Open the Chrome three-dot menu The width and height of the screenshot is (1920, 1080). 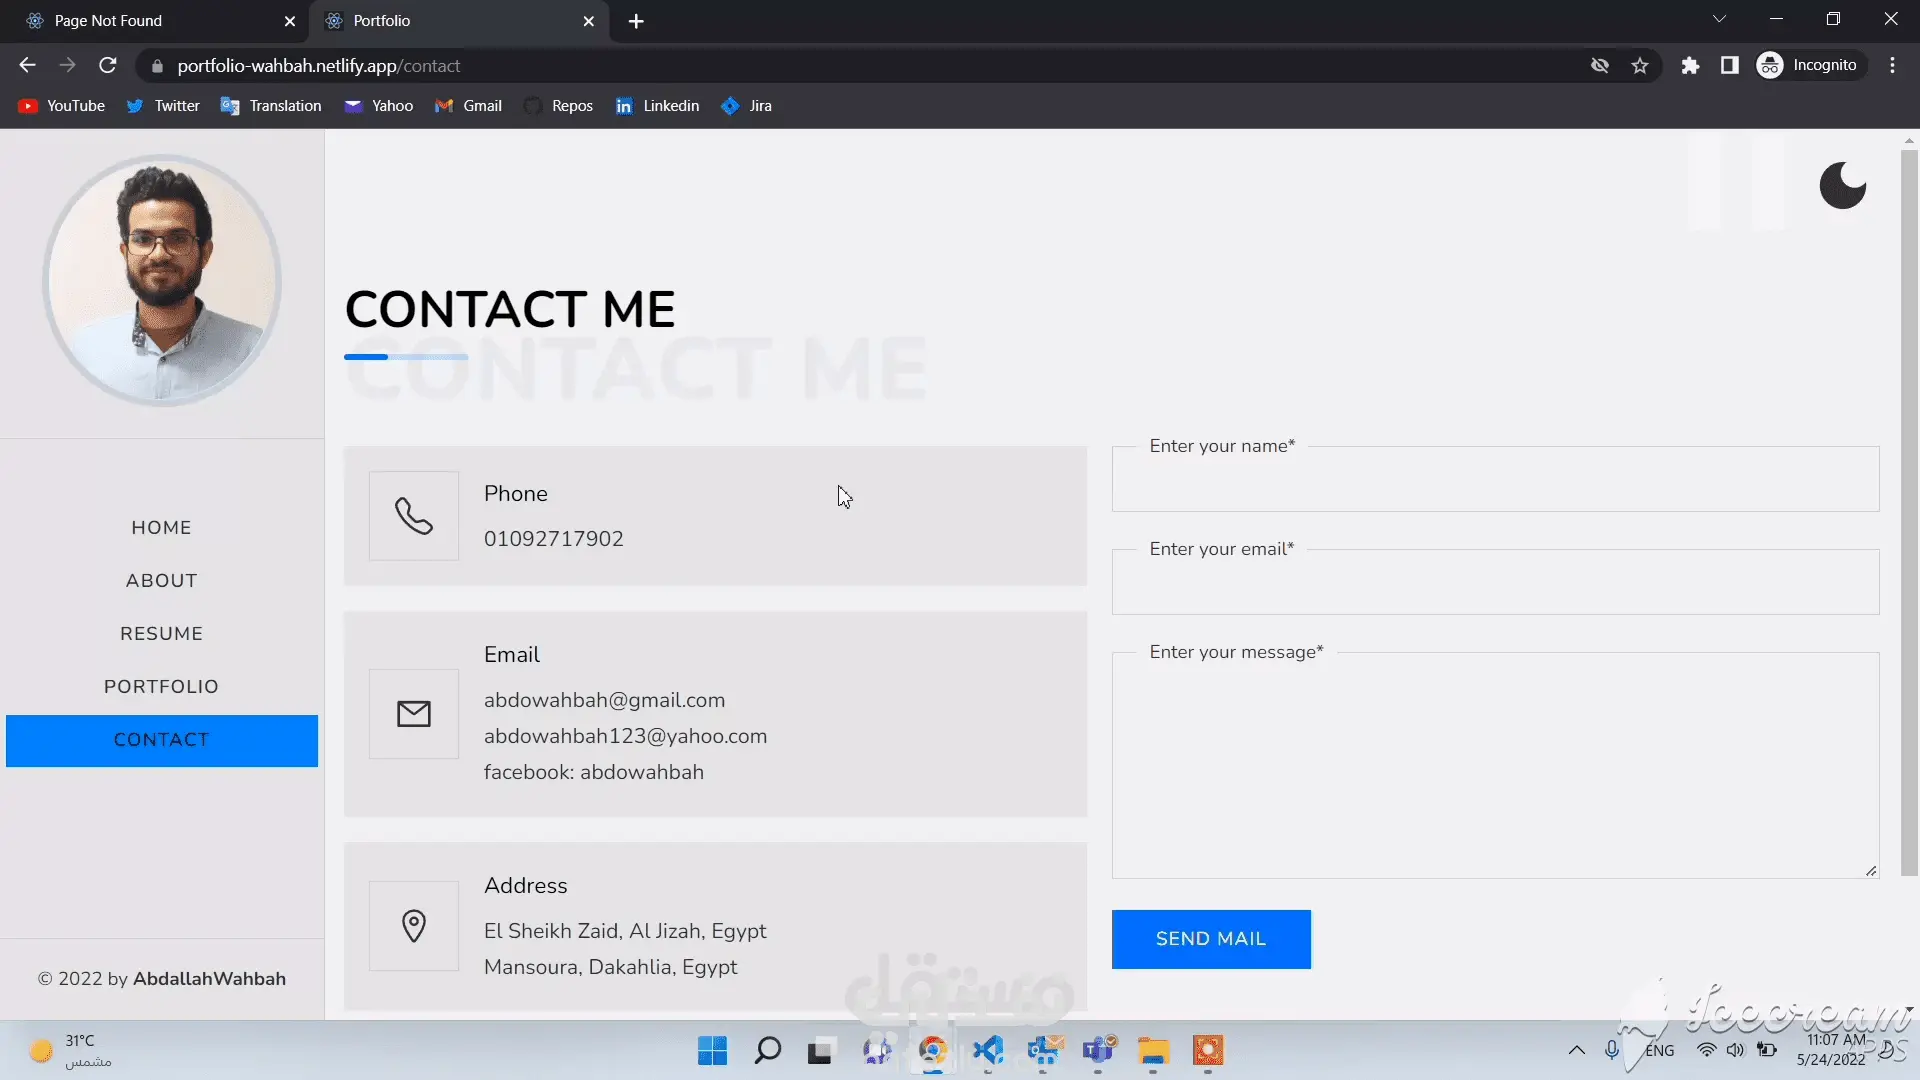[x=1892, y=66]
